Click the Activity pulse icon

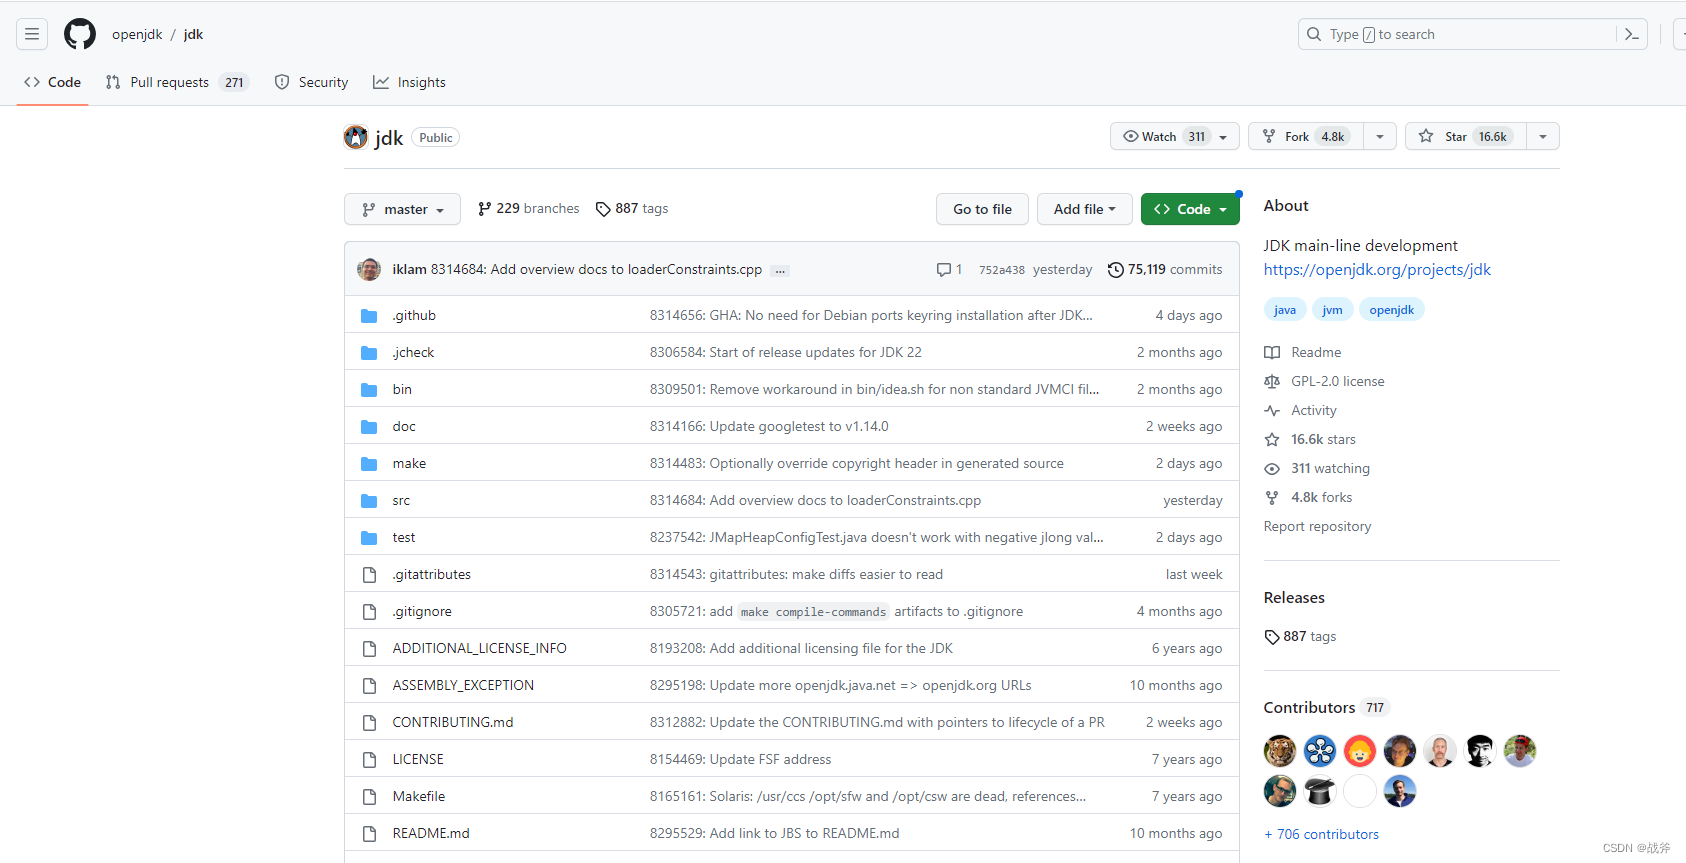pos(1272,410)
